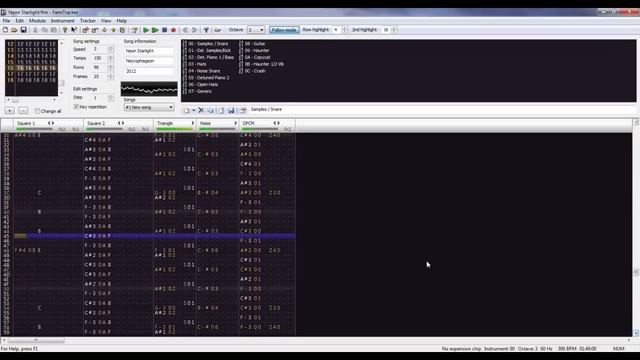This screenshot has width=640, height=360.
Task: Enable the Change all checkbox
Action: point(38,111)
